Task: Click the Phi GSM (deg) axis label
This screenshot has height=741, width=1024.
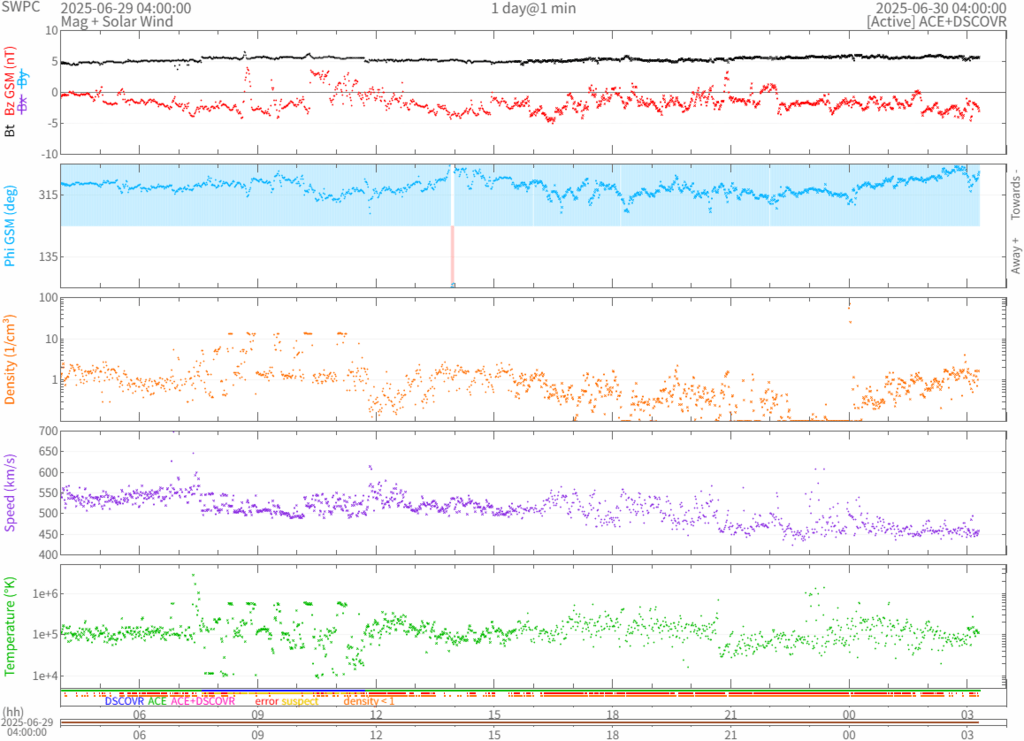Action: tap(11, 226)
